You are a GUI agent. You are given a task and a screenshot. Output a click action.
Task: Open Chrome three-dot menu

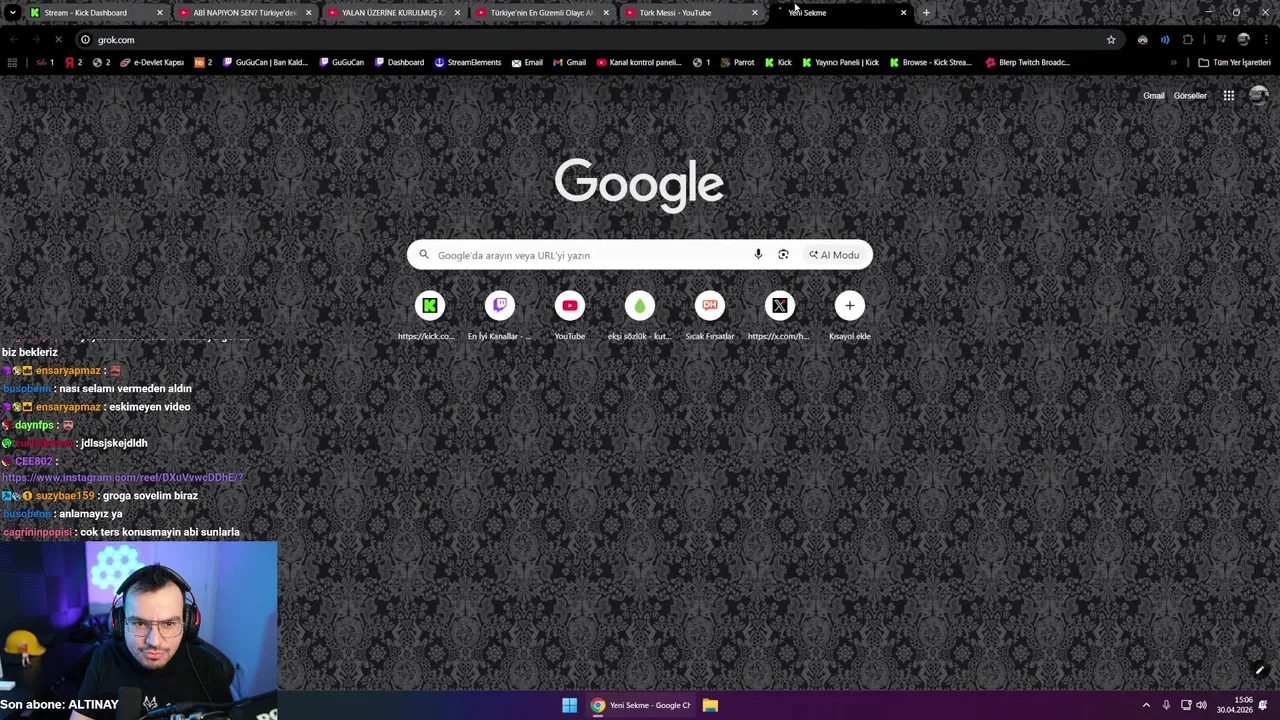pyautogui.click(x=1265, y=40)
